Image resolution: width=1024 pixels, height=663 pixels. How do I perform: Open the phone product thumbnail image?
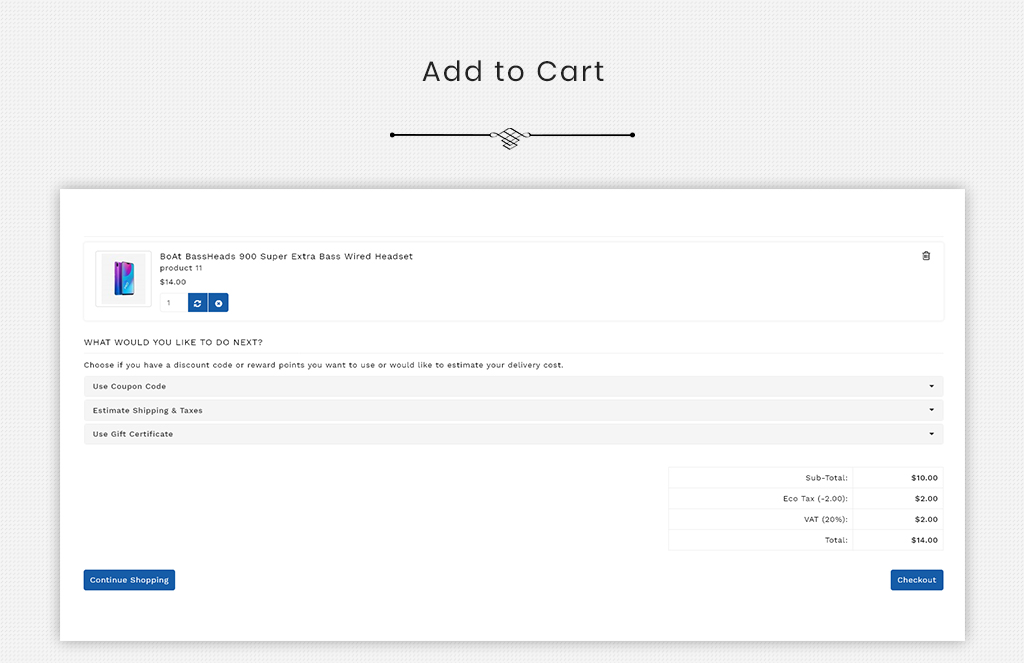point(123,278)
